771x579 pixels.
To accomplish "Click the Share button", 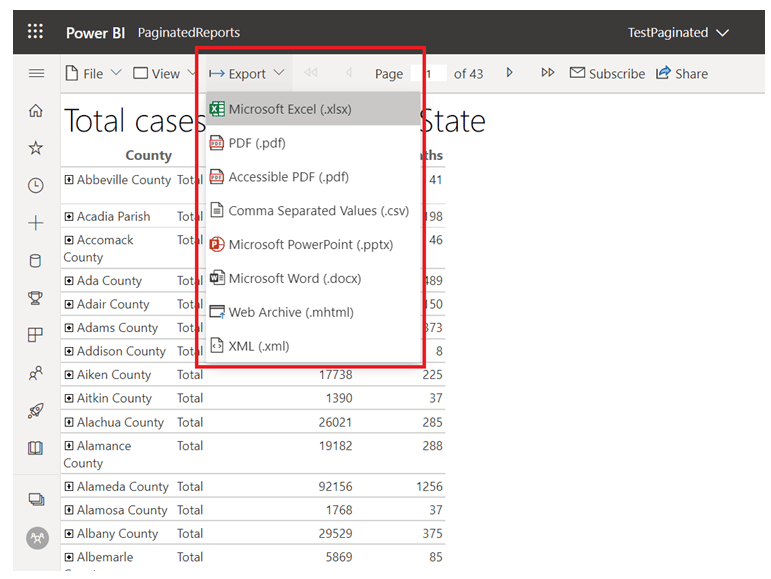I will (682, 74).
